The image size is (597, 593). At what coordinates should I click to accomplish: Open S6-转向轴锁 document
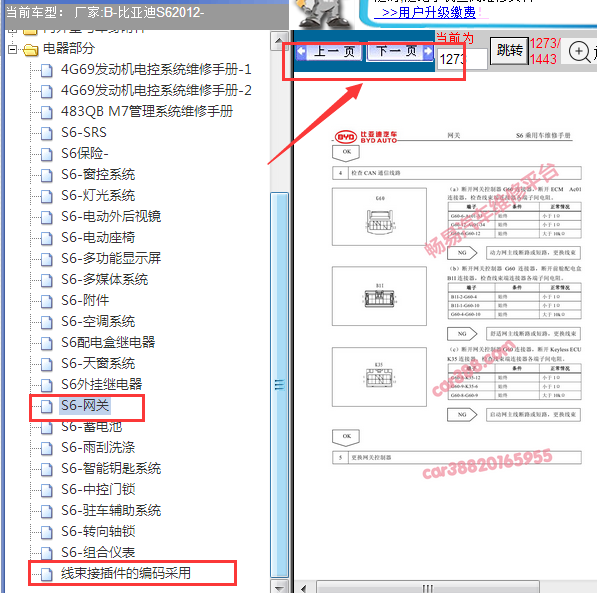coord(98,531)
